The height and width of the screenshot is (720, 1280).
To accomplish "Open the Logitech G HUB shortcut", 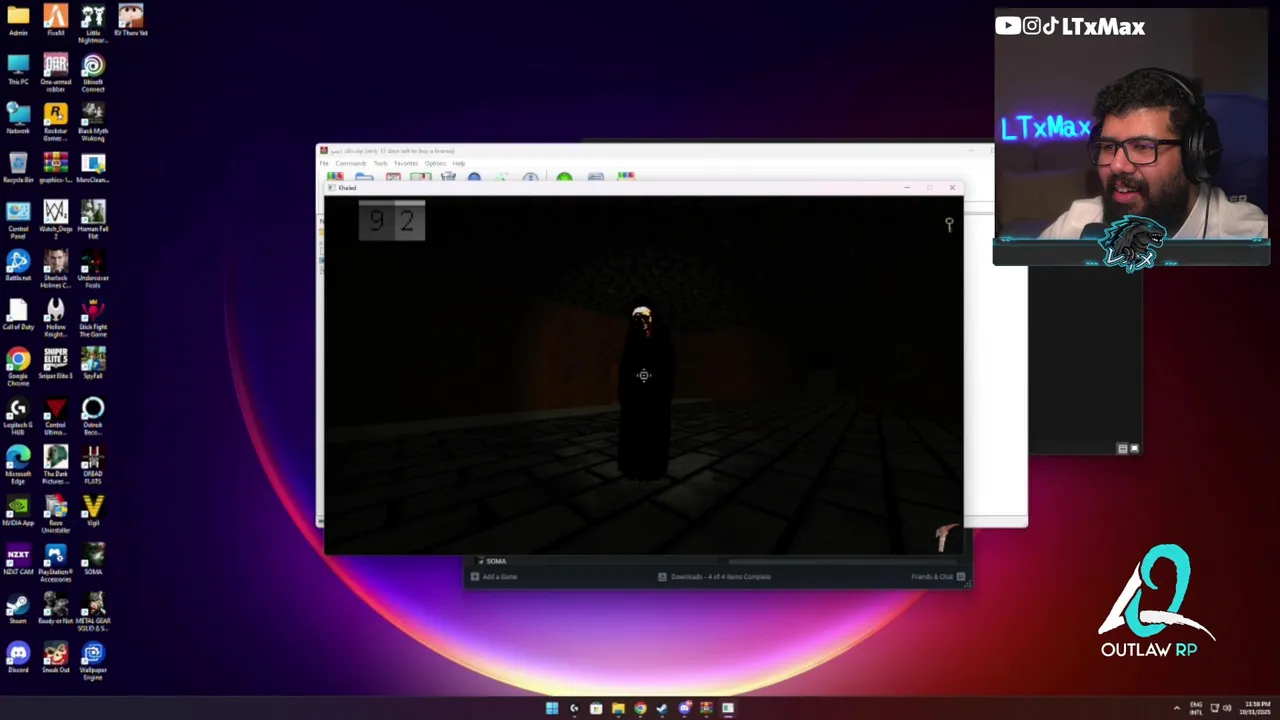I will (x=18, y=415).
